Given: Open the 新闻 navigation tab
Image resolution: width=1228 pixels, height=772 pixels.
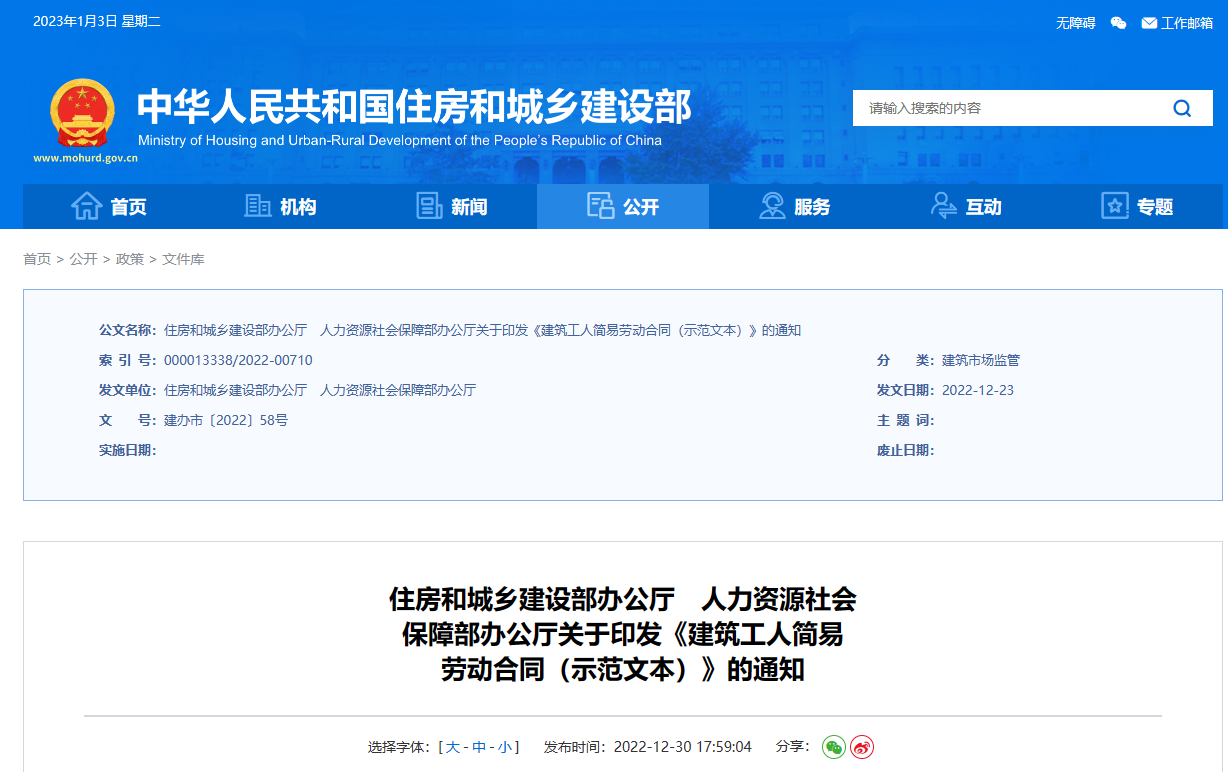Looking at the screenshot, I should (451, 207).
